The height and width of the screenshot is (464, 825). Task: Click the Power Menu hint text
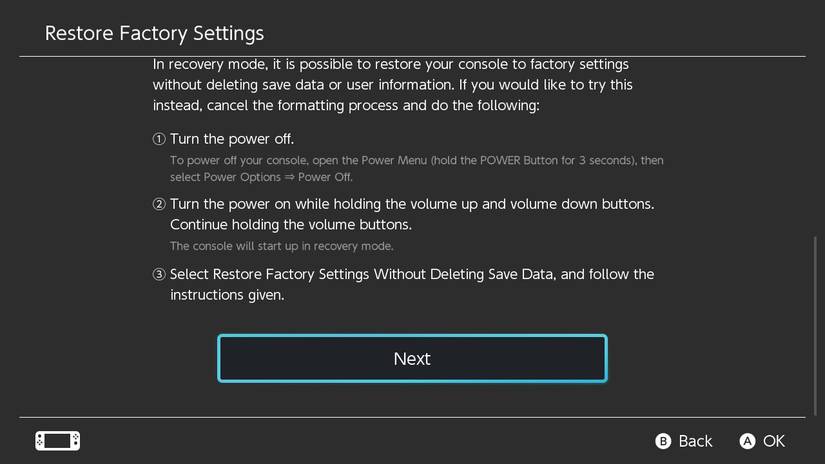pyautogui.click(x=416, y=160)
